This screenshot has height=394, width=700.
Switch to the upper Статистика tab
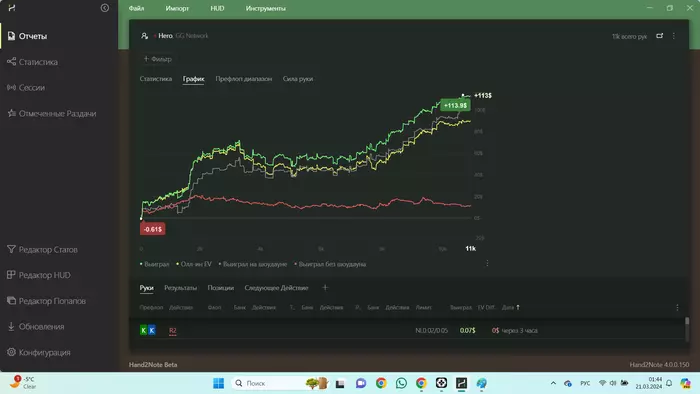[156, 79]
